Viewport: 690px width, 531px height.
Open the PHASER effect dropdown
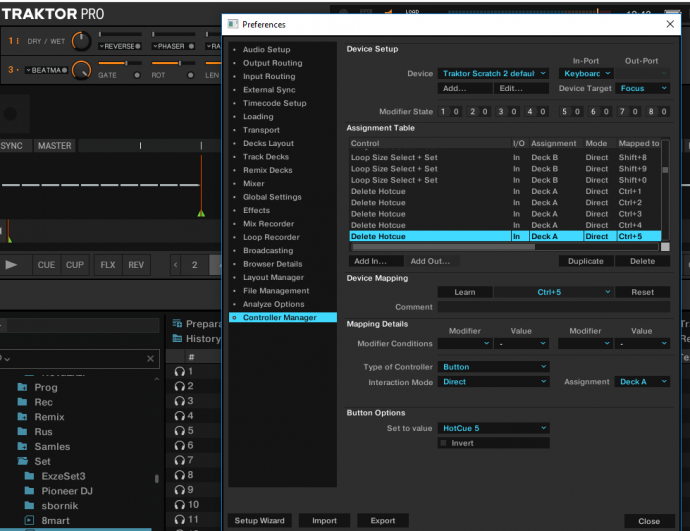pyautogui.click(x=173, y=46)
